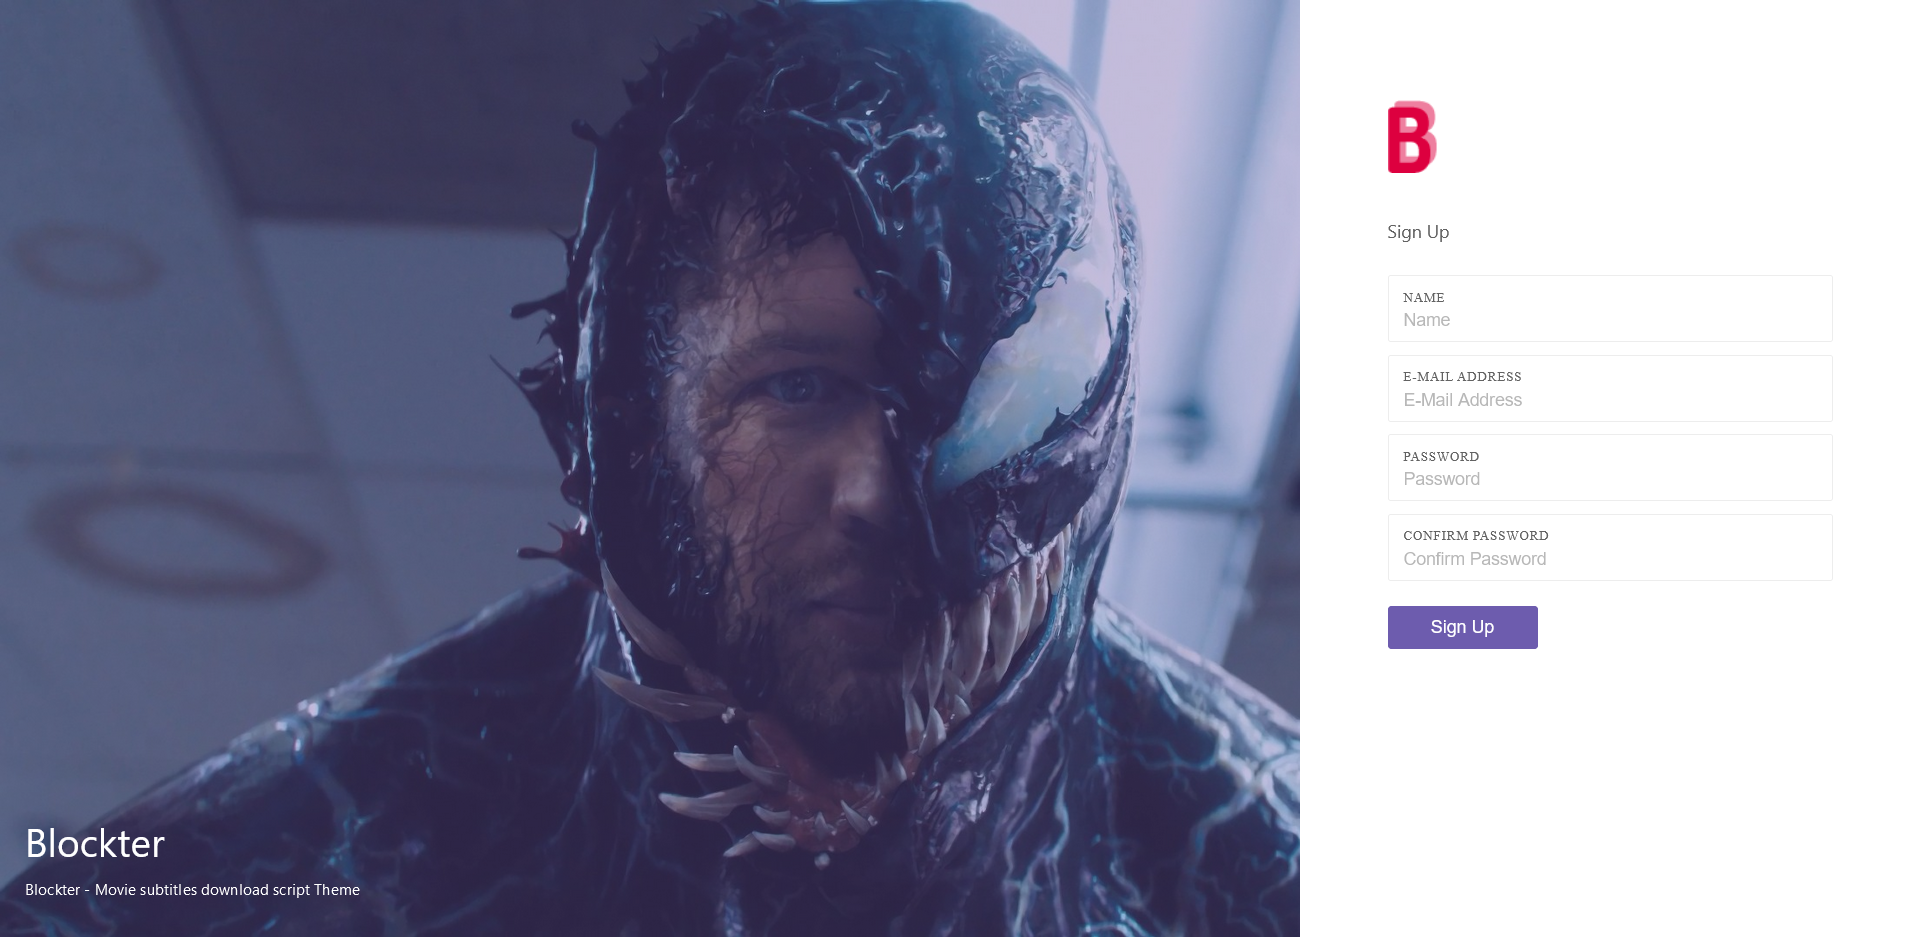Click the CONFIRM PASSWORD label text

pyautogui.click(x=1475, y=536)
